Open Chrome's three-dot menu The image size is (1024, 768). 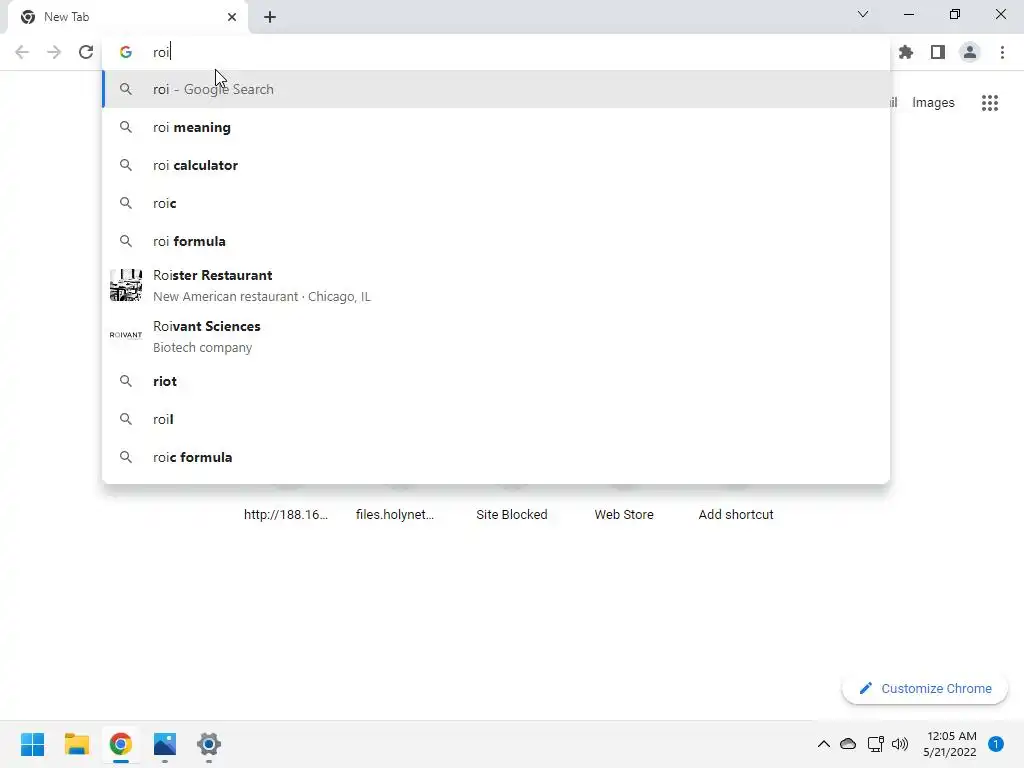click(x=1002, y=52)
